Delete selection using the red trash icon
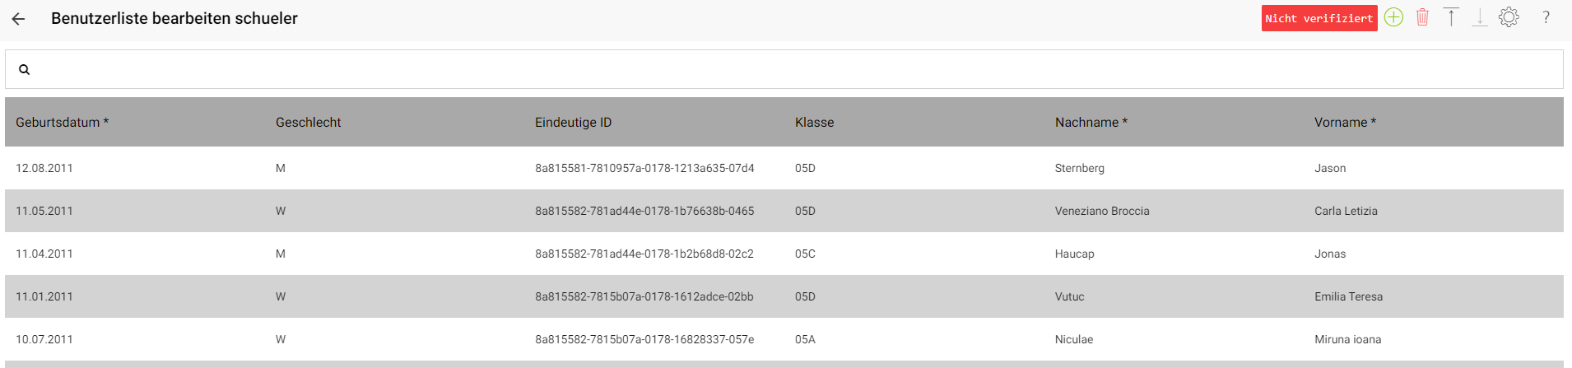The height and width of the screenshot is (368, 1572). [x=1422, y=17]
